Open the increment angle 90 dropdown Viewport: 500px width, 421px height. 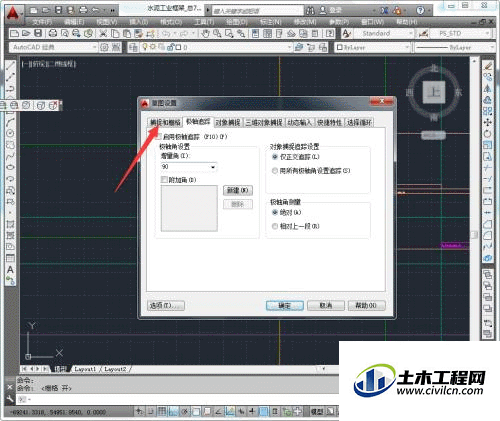pos(213,167)
